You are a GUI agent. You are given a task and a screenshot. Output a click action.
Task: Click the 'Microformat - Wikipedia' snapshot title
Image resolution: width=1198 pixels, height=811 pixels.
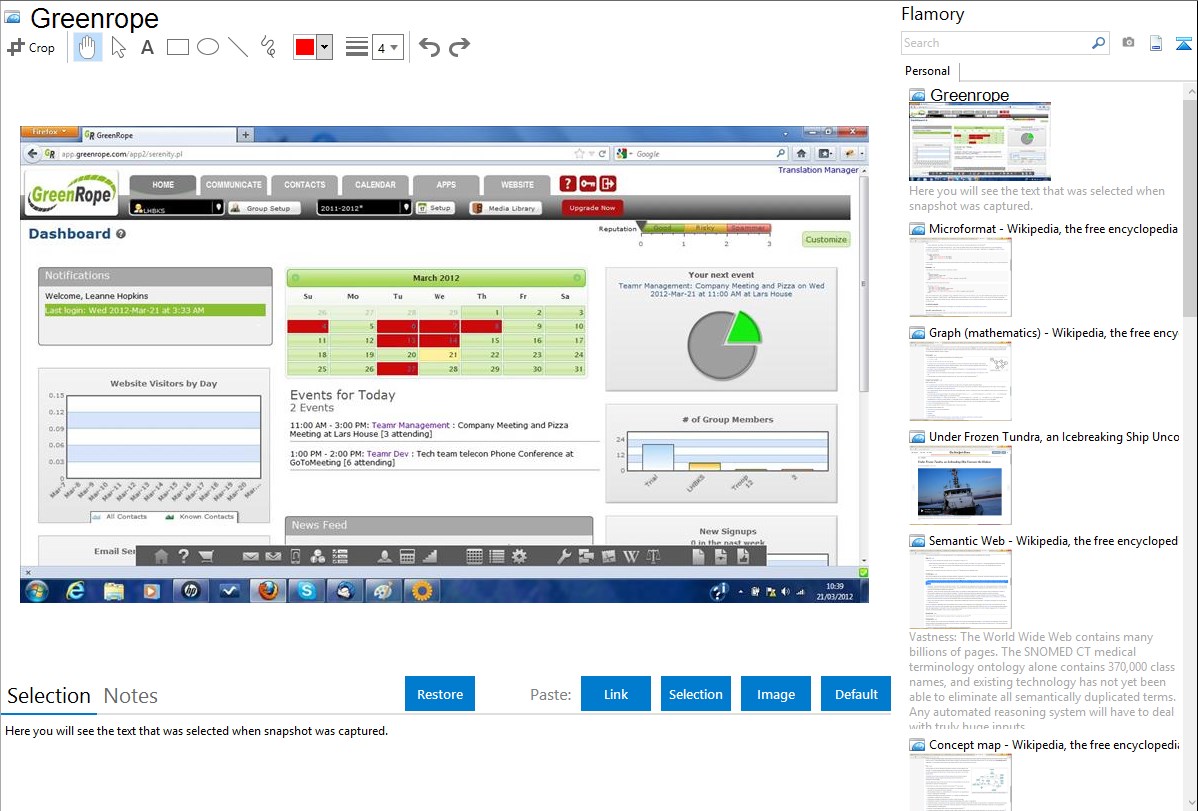1053,229
